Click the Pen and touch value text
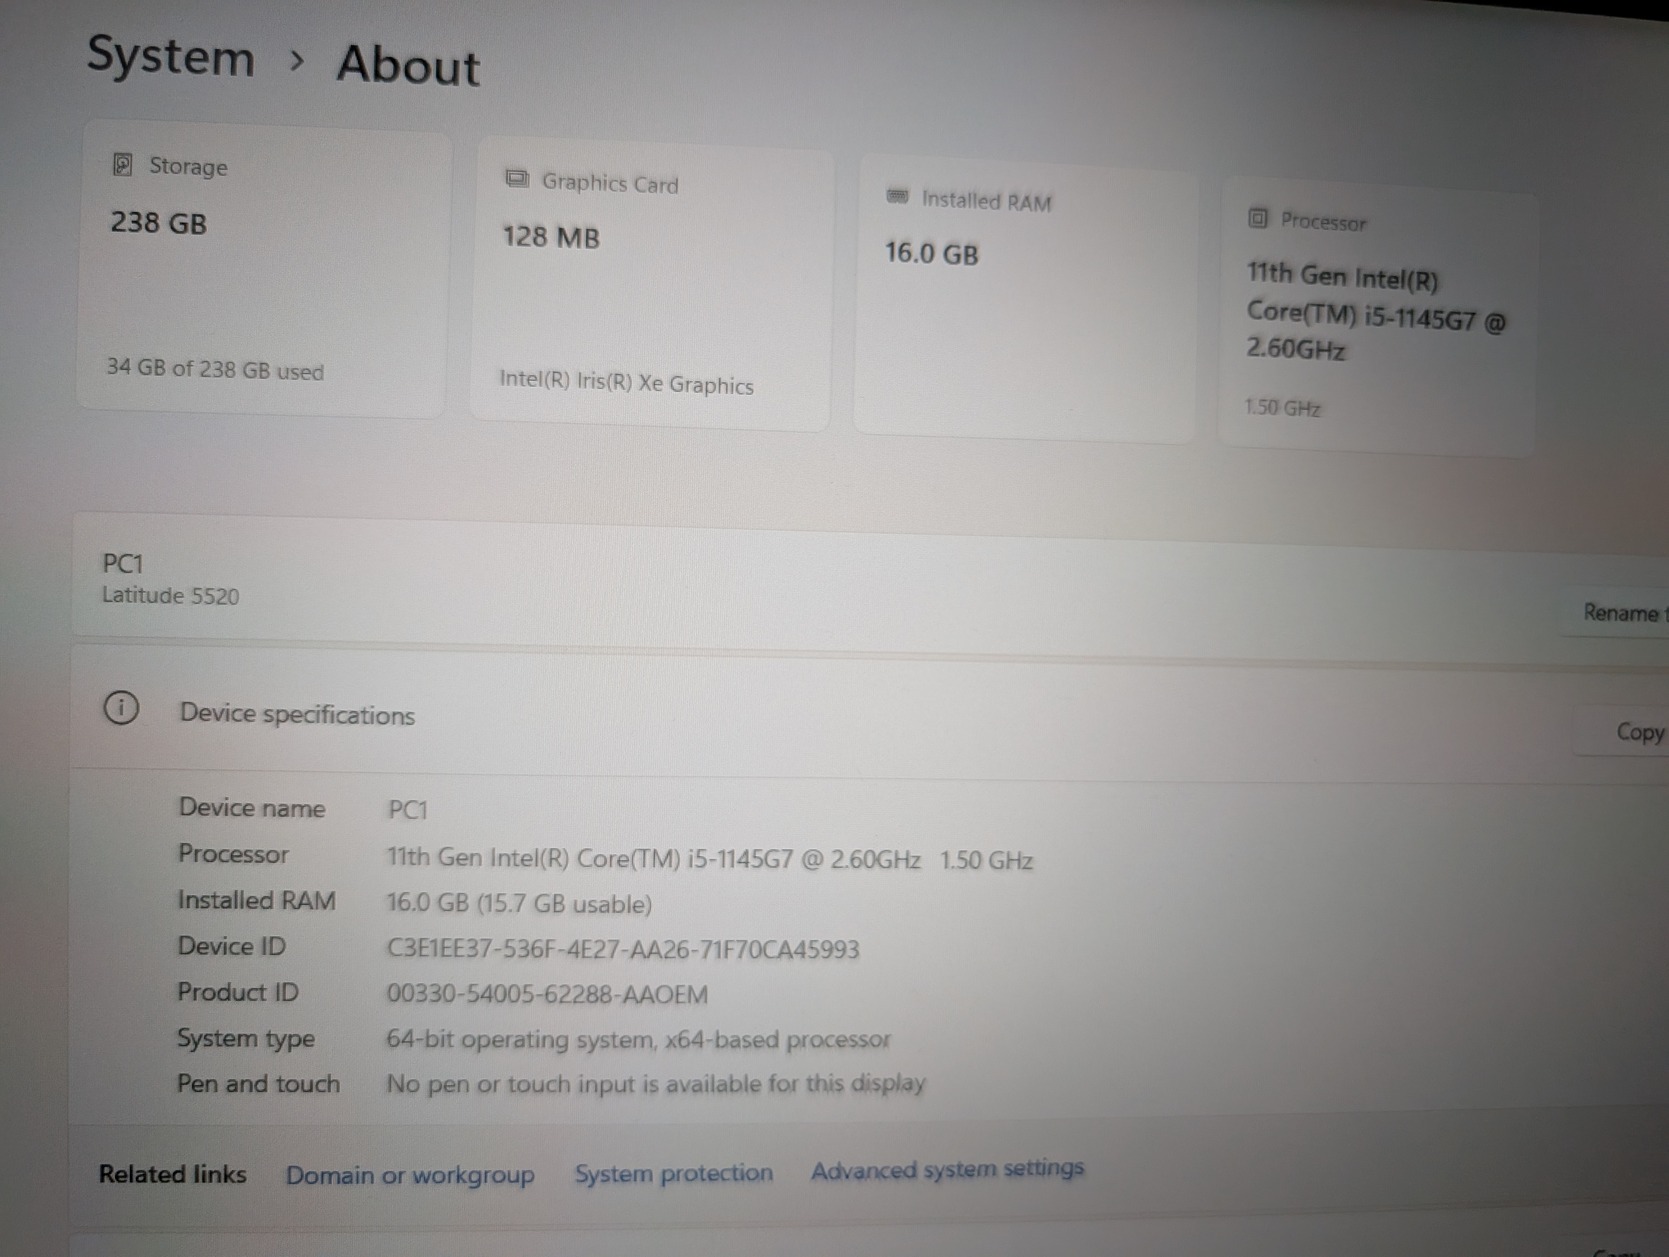1669x1257 pixels. pyautogui.click(x=656, y=1084)
